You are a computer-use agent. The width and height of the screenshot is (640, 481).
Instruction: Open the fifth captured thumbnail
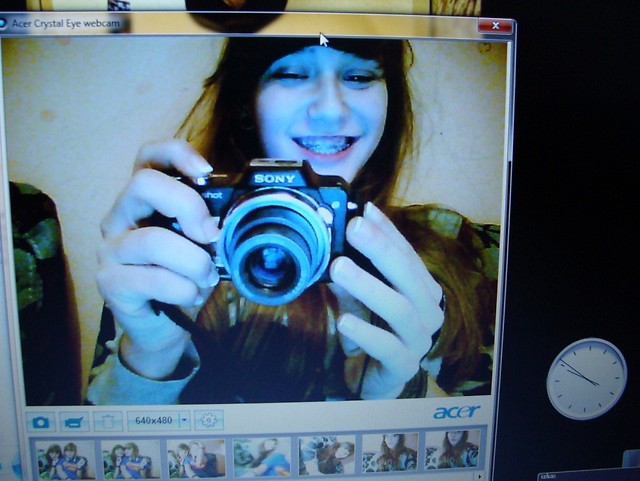coord(327,455)
